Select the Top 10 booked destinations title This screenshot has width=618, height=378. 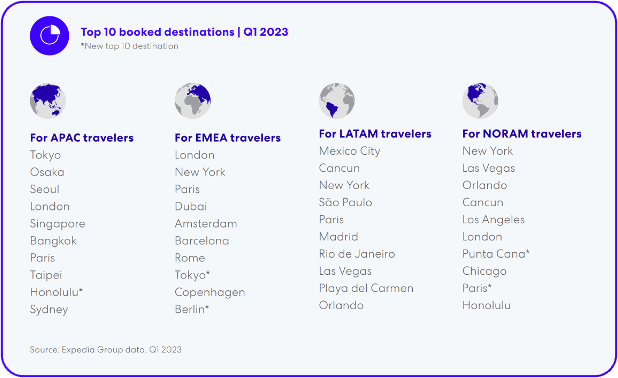[184, 32]
